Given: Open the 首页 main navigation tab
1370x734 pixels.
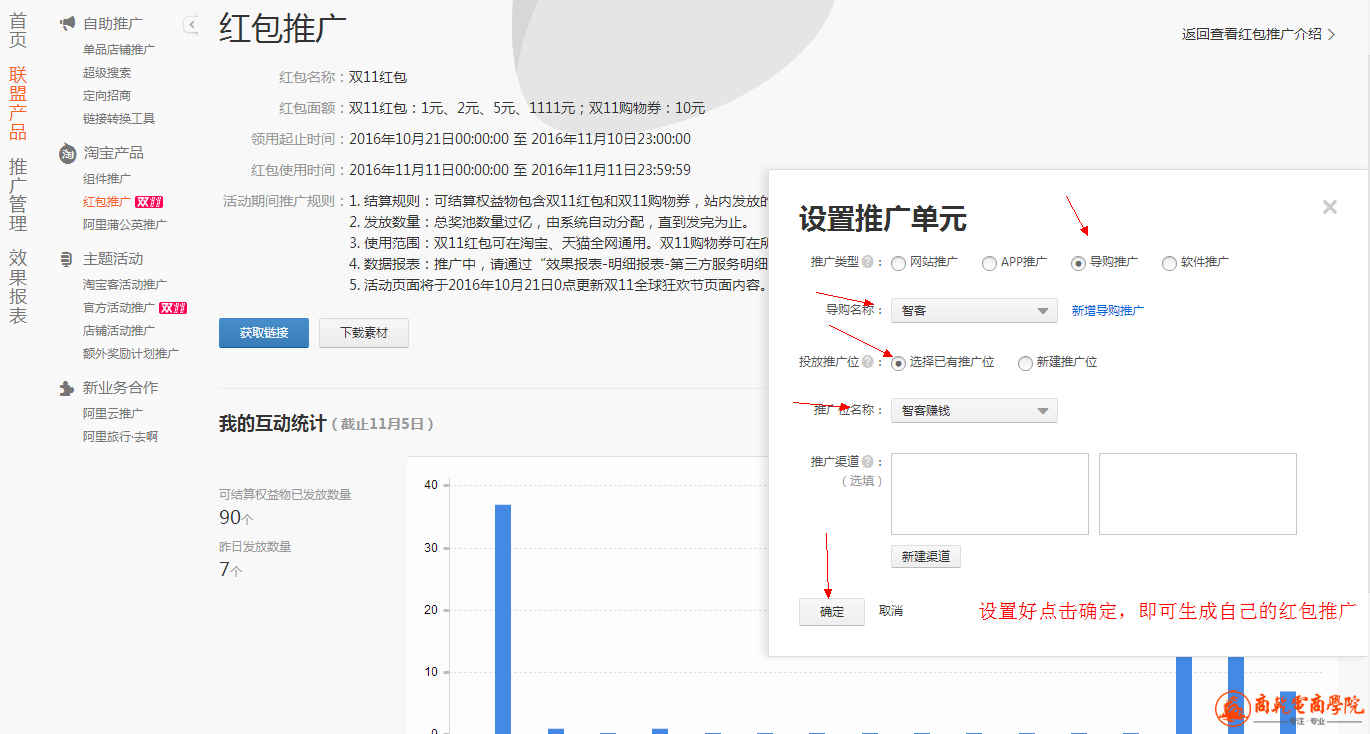Looking at the screenshot, I should click(x=18, y=30).
